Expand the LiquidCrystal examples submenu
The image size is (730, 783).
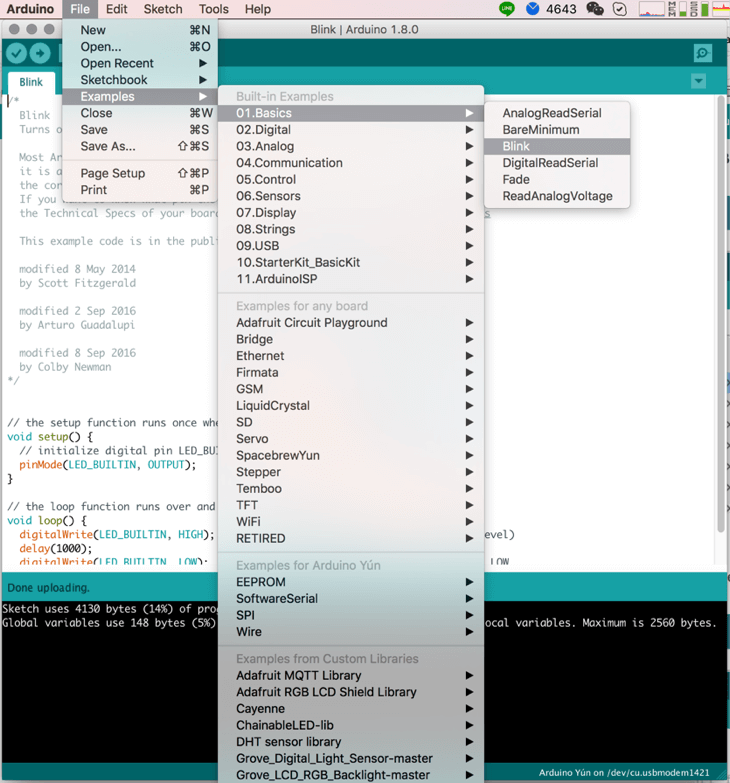pyautogui.click(x=351, y=405)
